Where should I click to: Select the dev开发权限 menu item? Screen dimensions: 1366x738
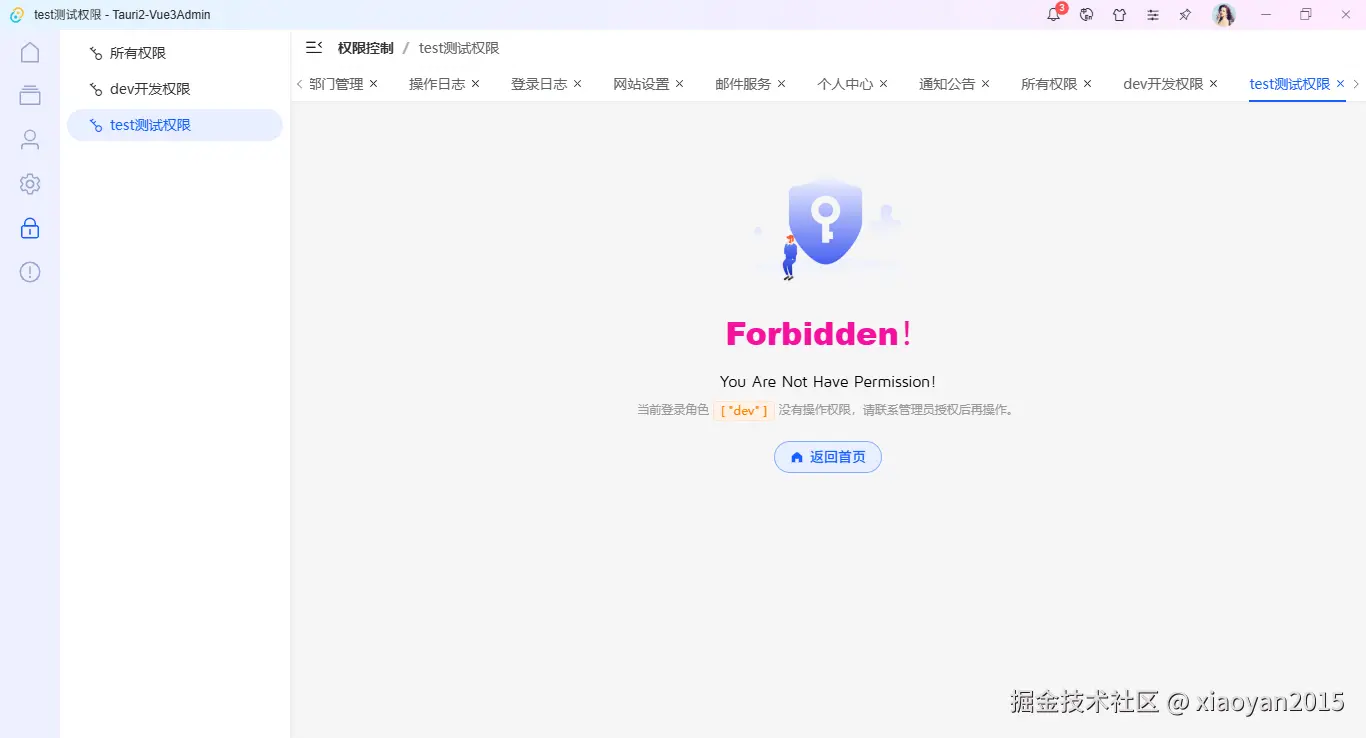(152, 88)
